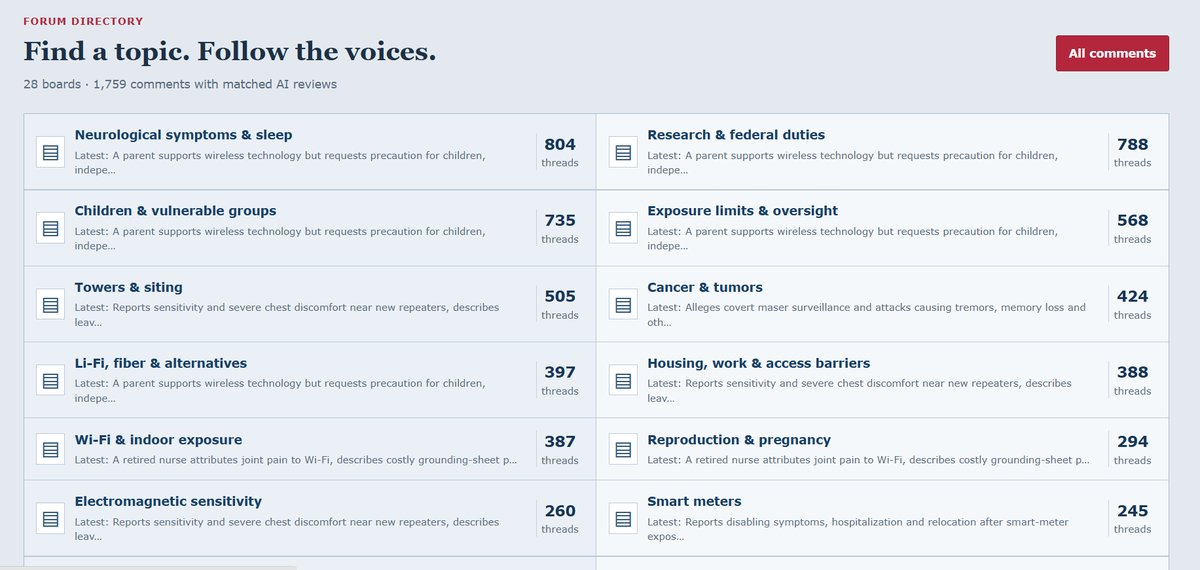This screenshot has width=1200, height=570.
Task: Click the FORUM DIRECTORY label
Action: 83,21
